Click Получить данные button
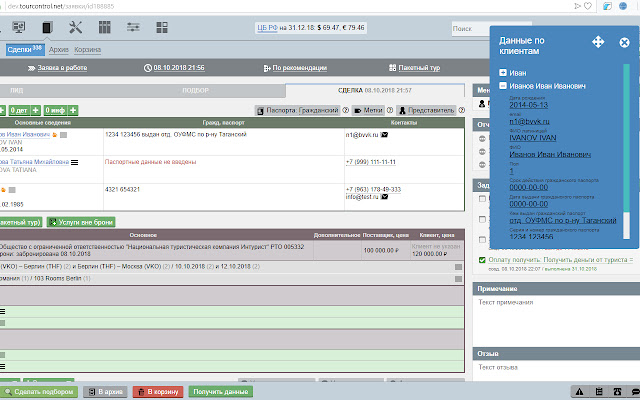The height and width of the screenshot is (400, 640). (x=221, y=392)
